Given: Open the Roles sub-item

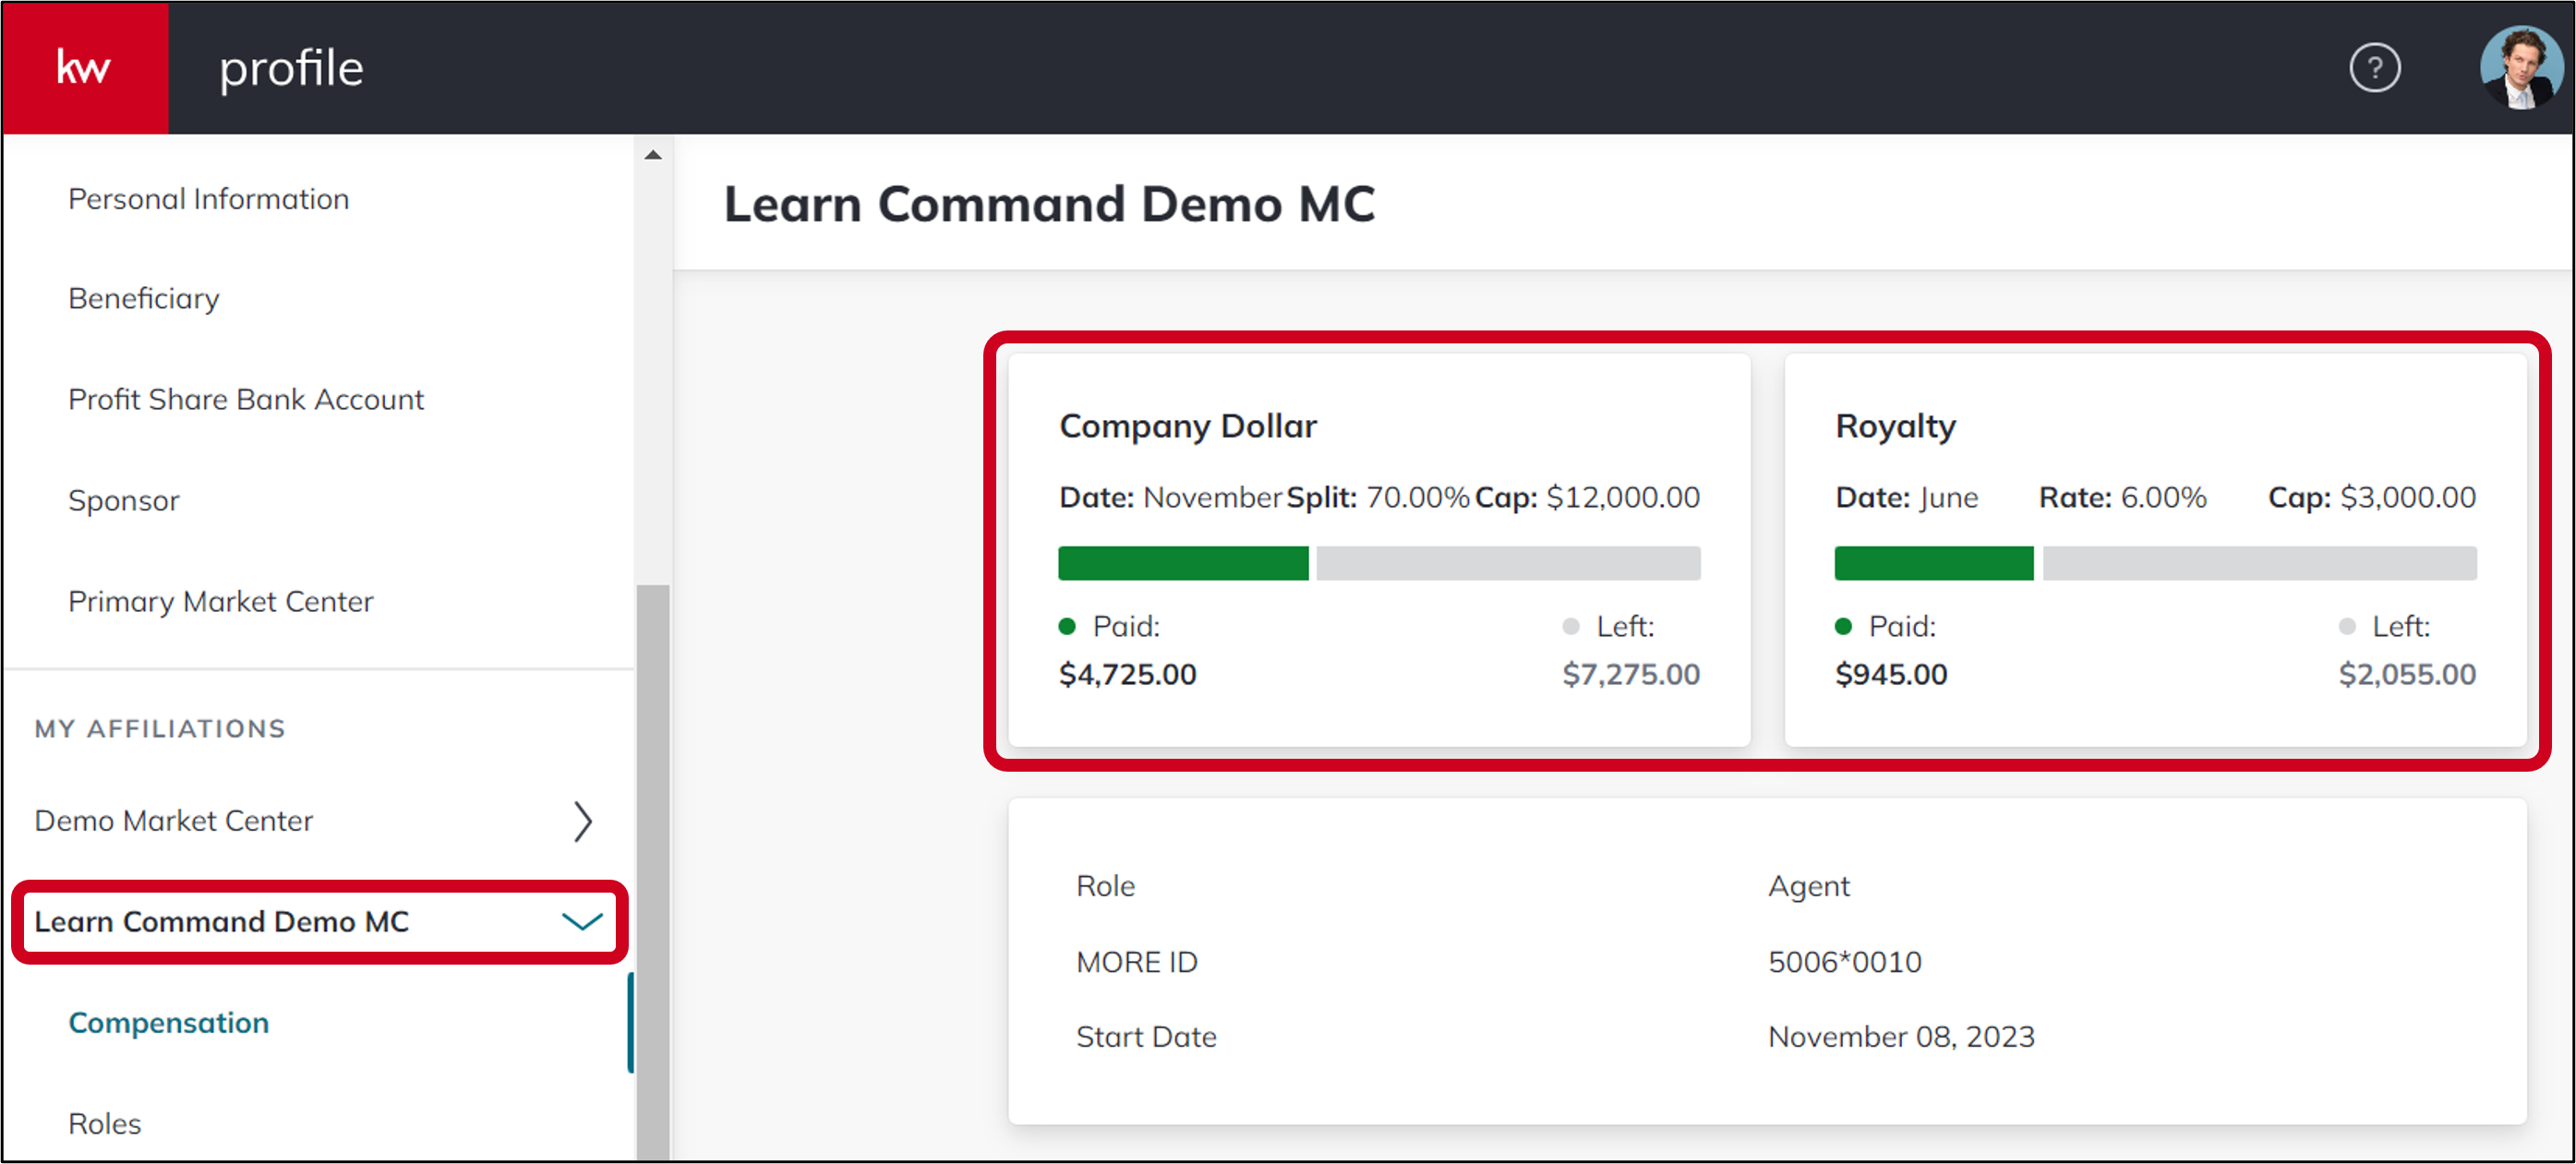Looking at the screenshot, I should 105,1123.
